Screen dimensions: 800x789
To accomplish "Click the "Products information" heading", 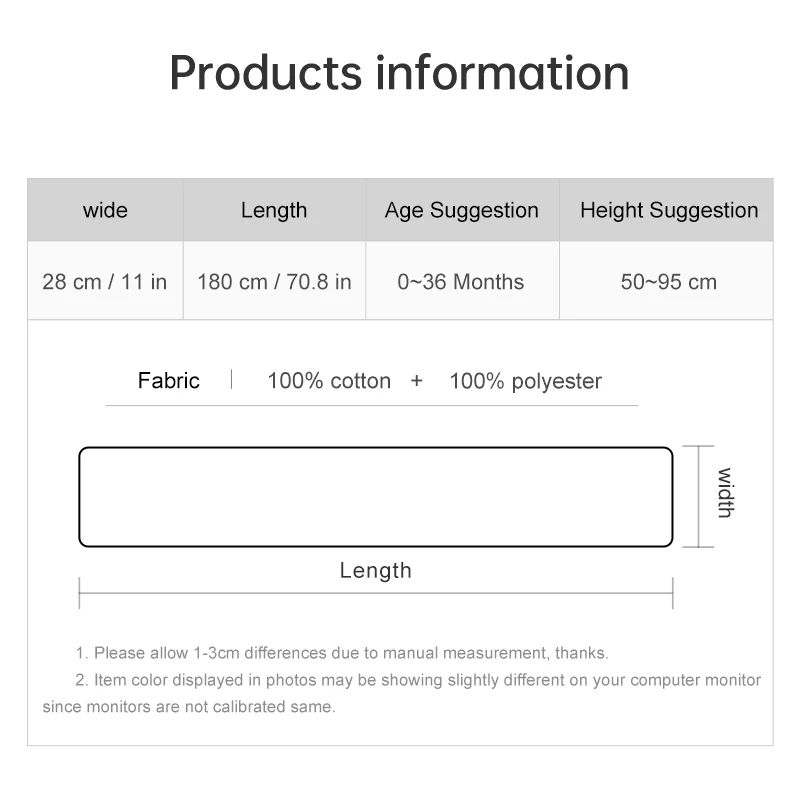I will 399,72.
